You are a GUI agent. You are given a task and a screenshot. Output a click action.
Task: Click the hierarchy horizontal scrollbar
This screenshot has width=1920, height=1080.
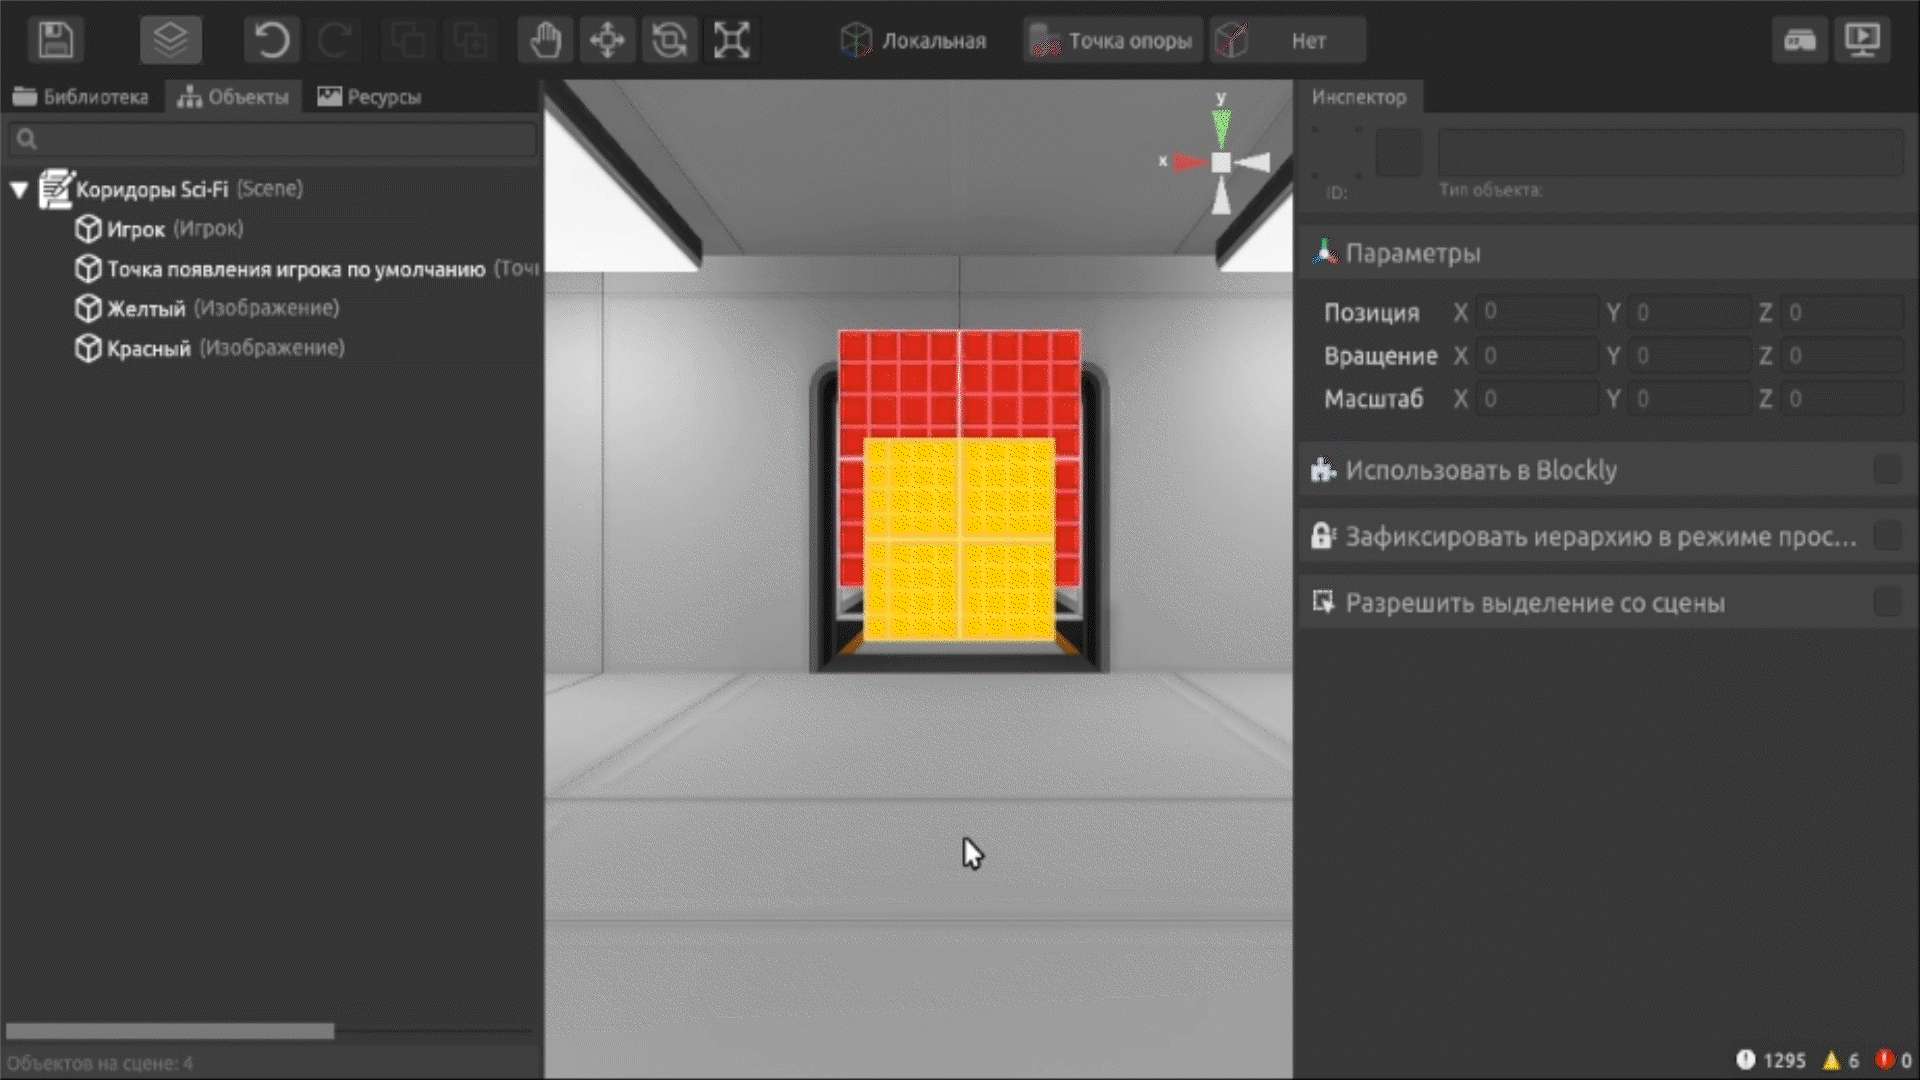click(170, 1031)
